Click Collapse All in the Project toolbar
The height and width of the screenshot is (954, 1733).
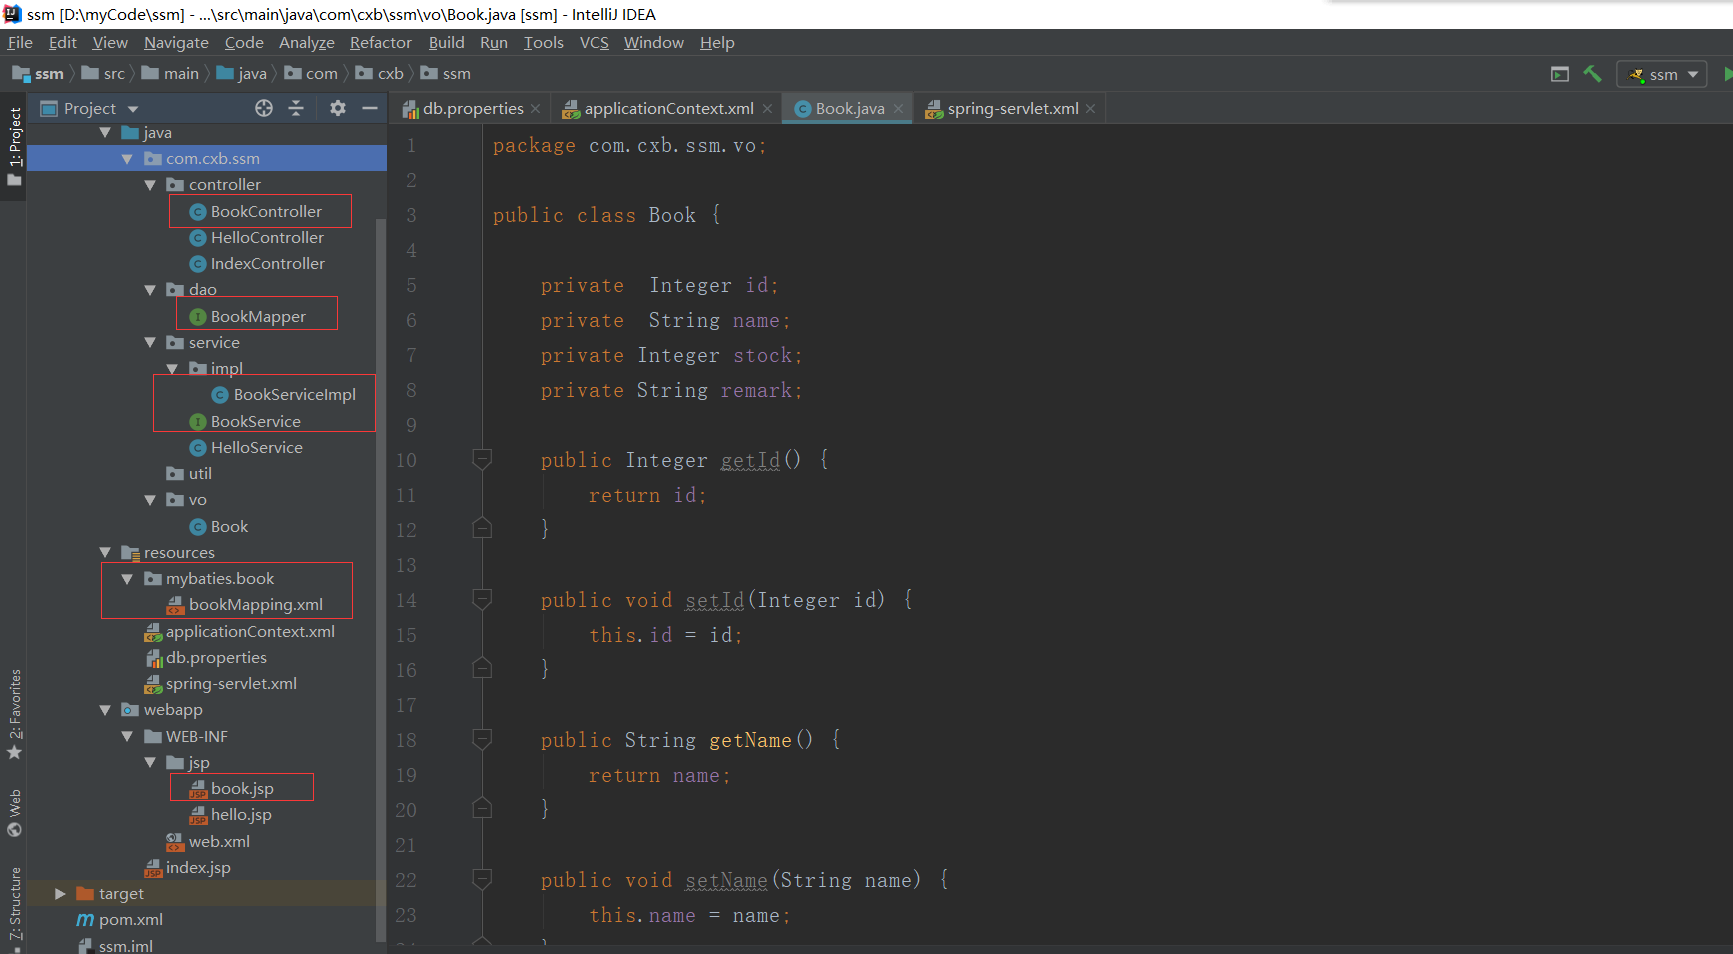point(296,108)
